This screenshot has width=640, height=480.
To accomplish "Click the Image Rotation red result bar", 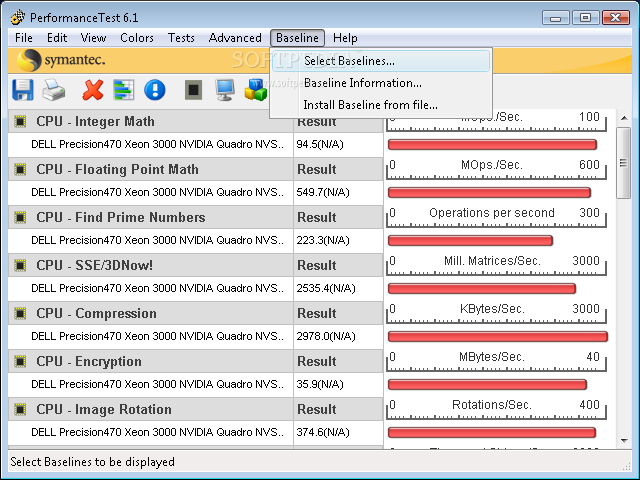I will (492, 432).
